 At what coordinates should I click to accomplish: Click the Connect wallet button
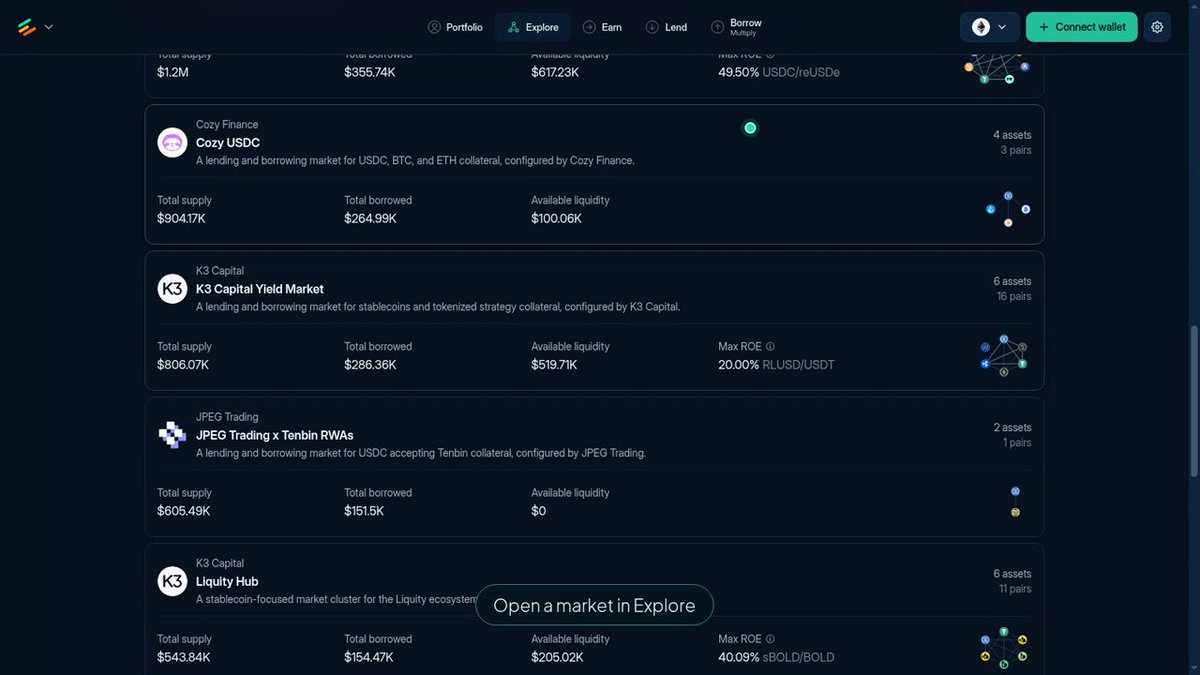tap(1082, 27)
